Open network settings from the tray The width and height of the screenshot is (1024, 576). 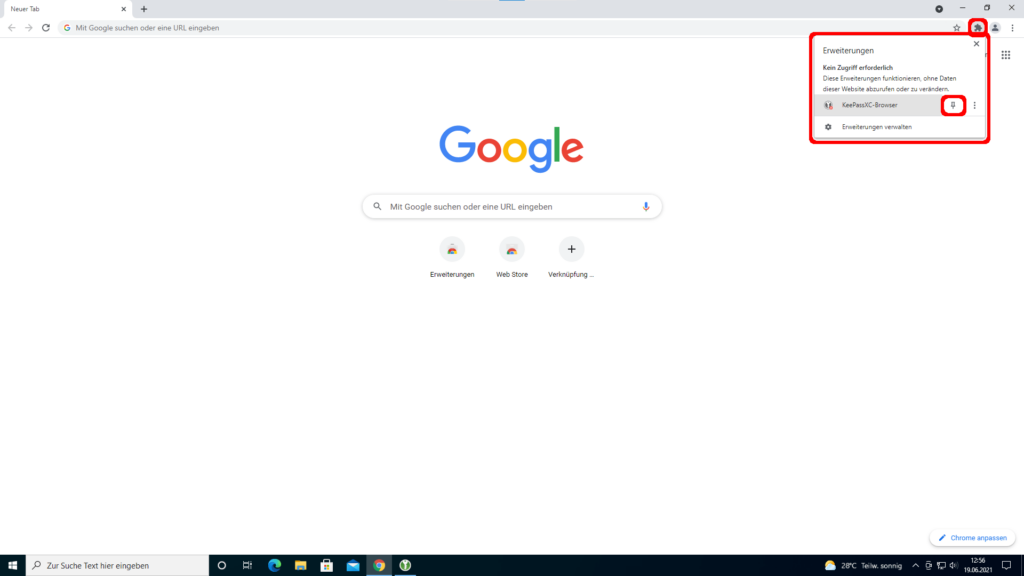941,566
